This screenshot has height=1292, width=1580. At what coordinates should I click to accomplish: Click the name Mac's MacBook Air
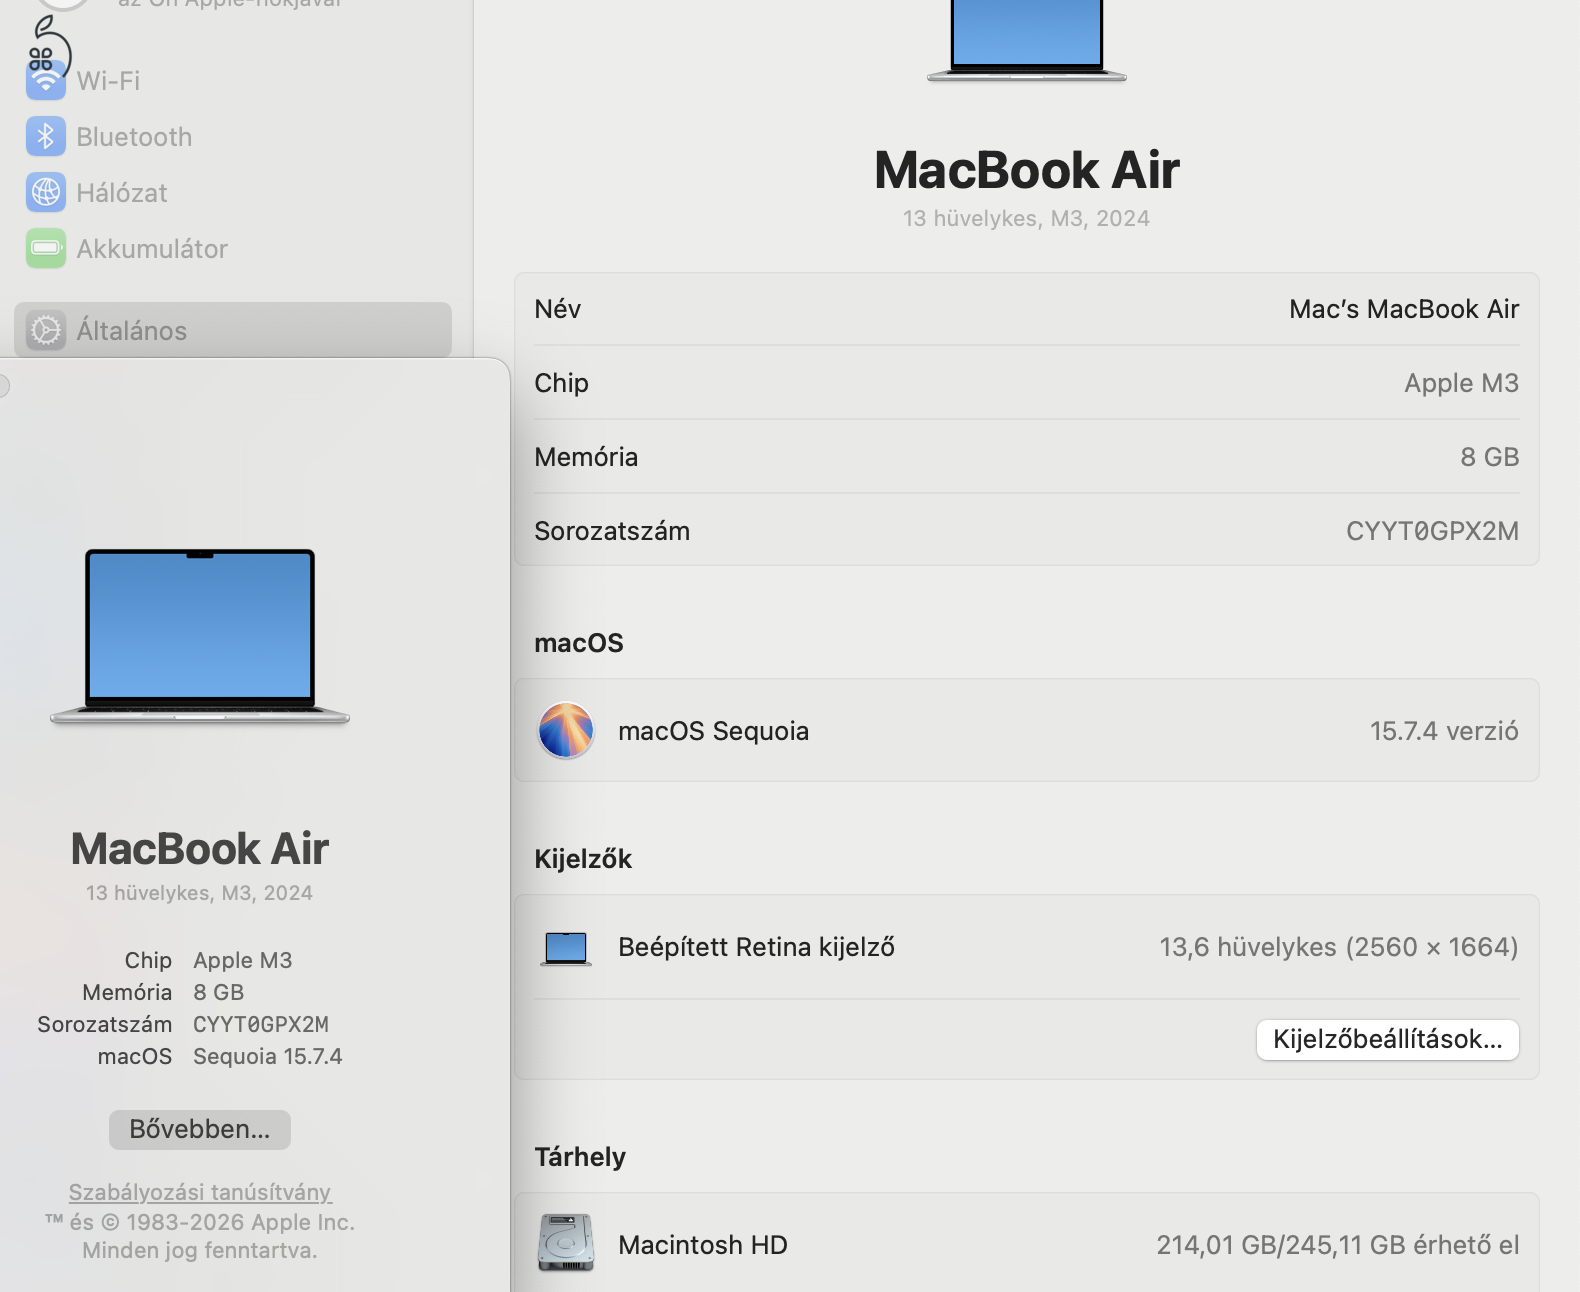click(x=1404, y=309)
